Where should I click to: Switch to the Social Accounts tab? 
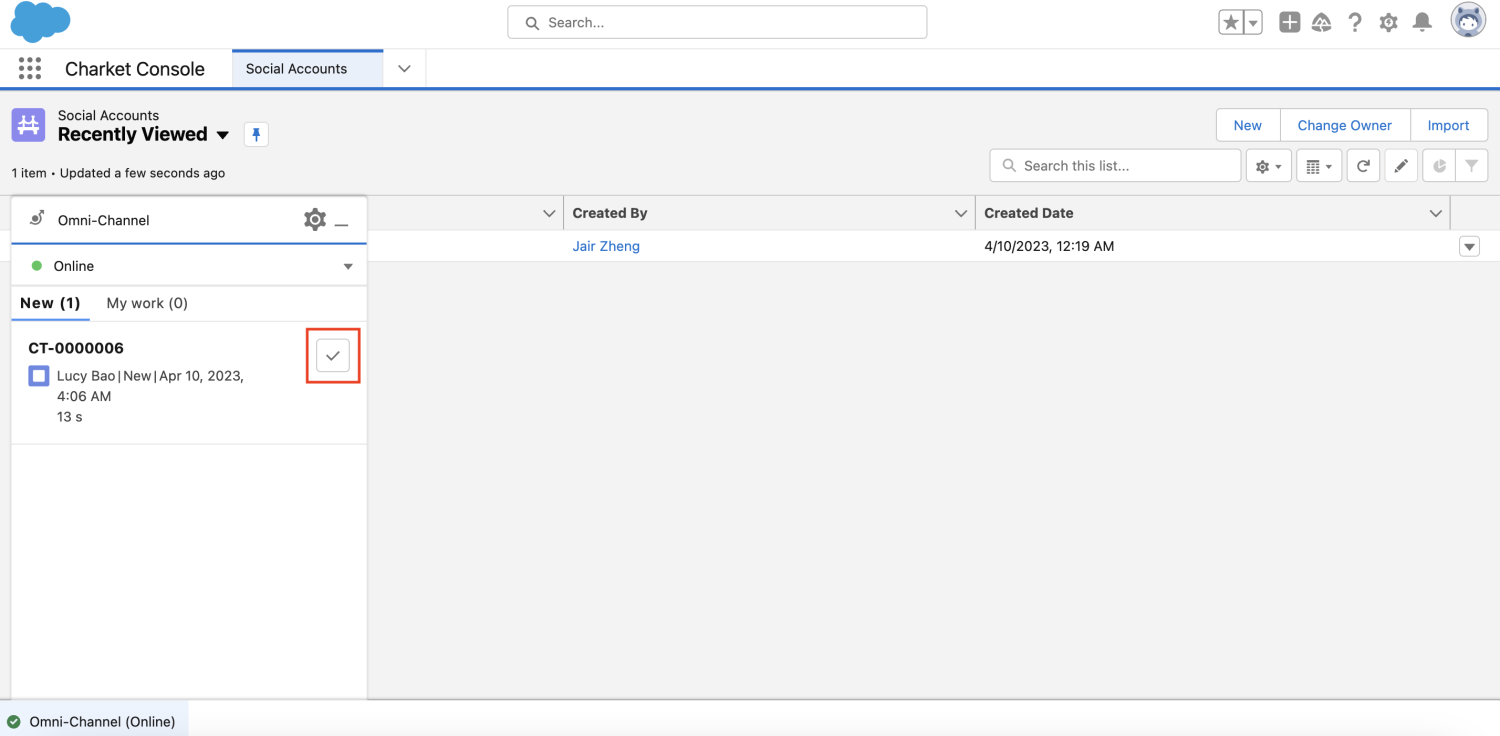point(307,69)
